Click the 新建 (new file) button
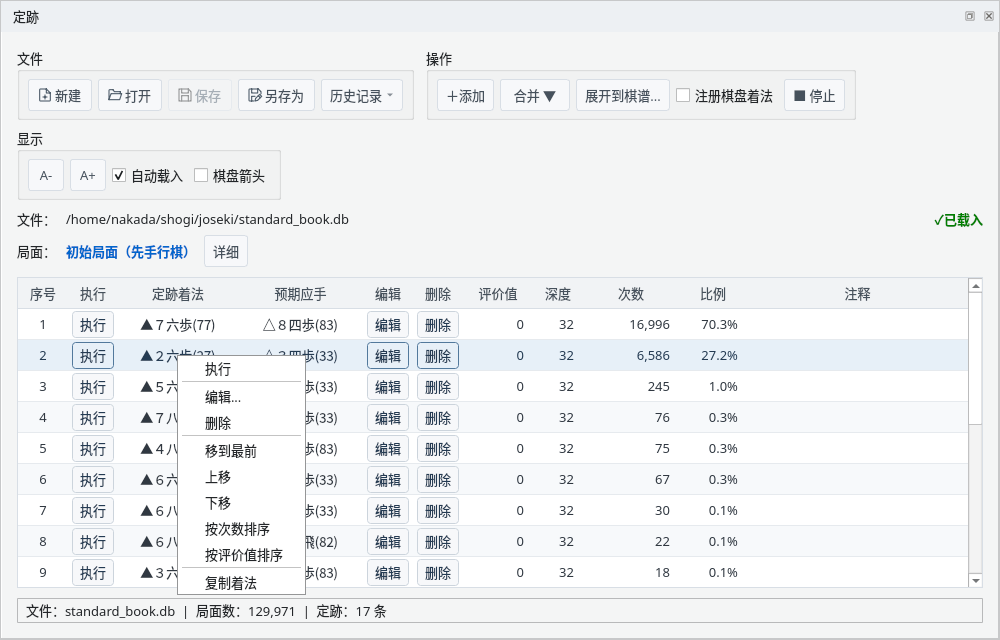1000x640 pixels. click(60, 96)
